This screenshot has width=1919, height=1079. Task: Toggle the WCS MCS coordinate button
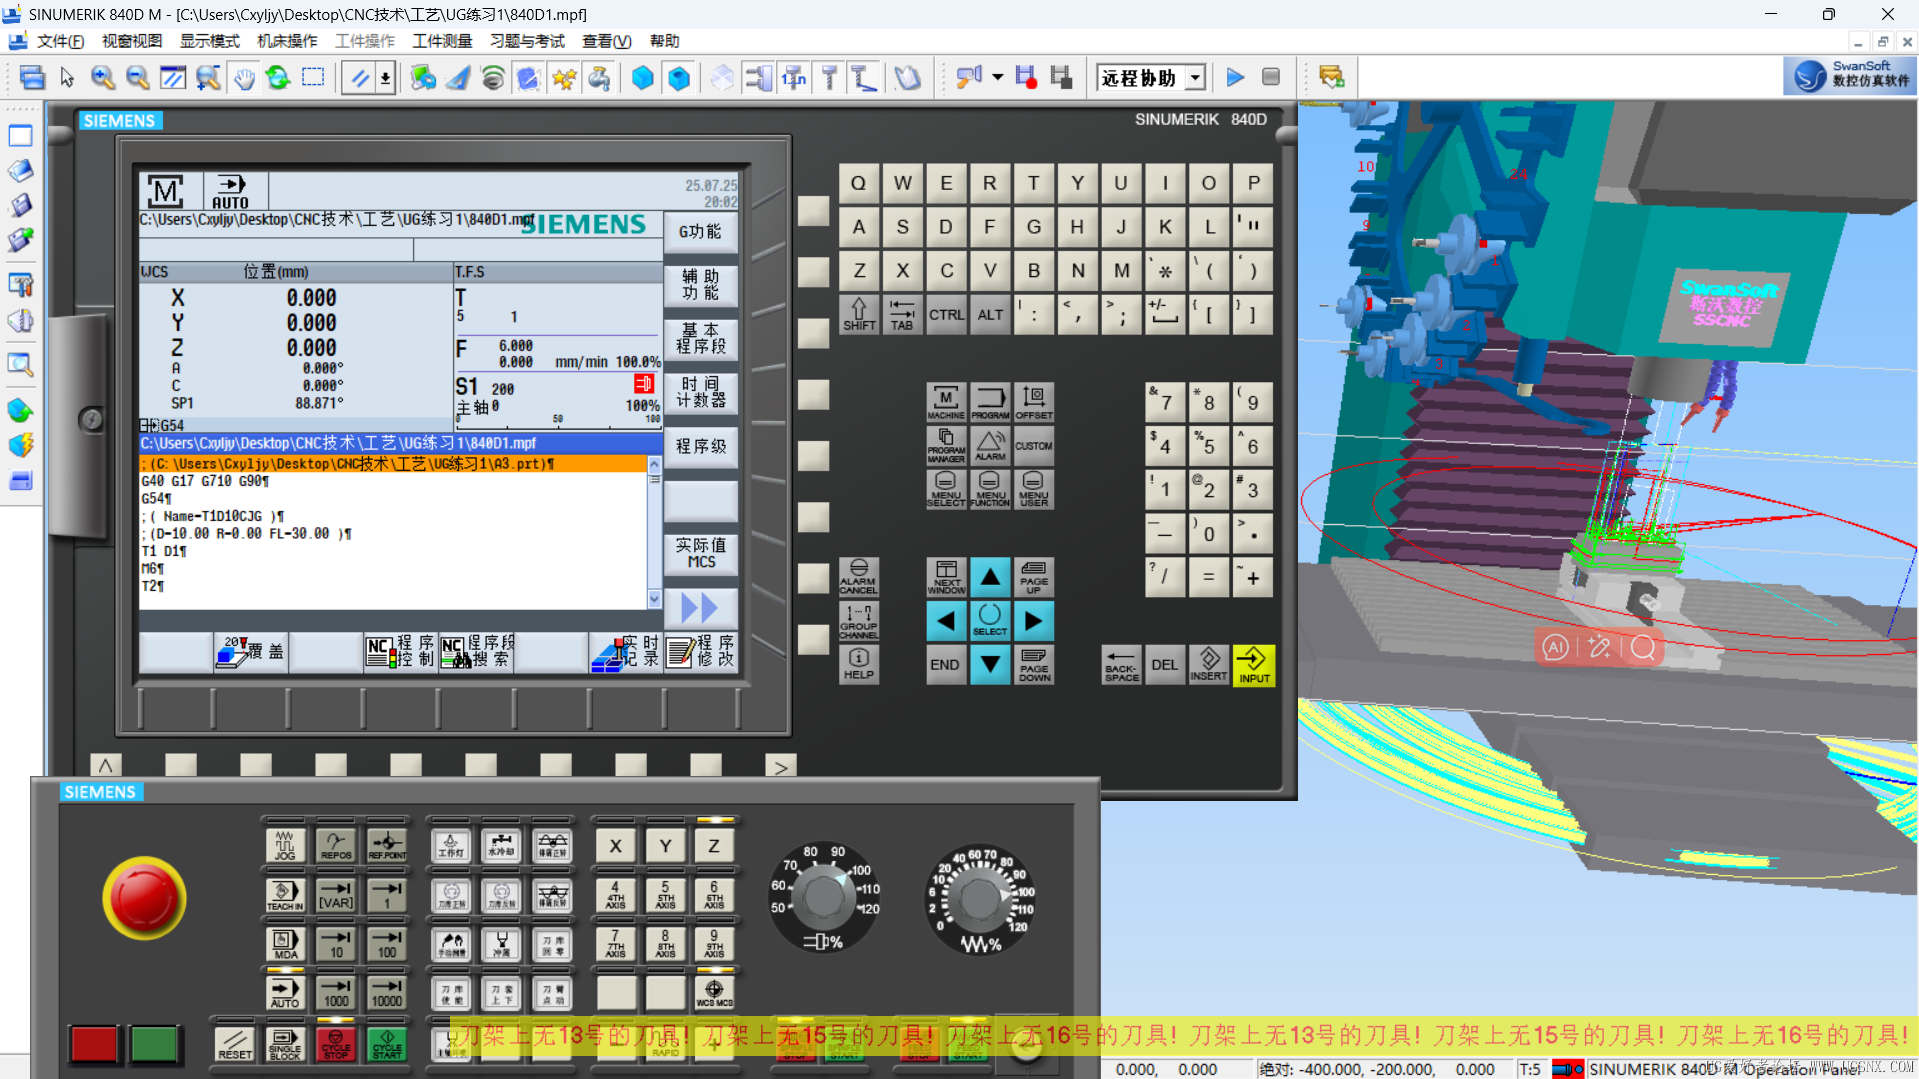[714, 993]
